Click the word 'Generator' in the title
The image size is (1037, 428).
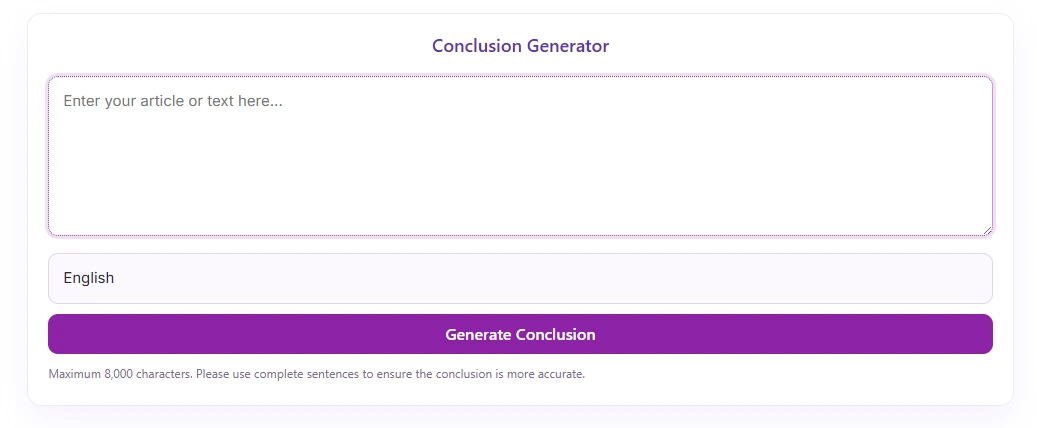point(568,46)
